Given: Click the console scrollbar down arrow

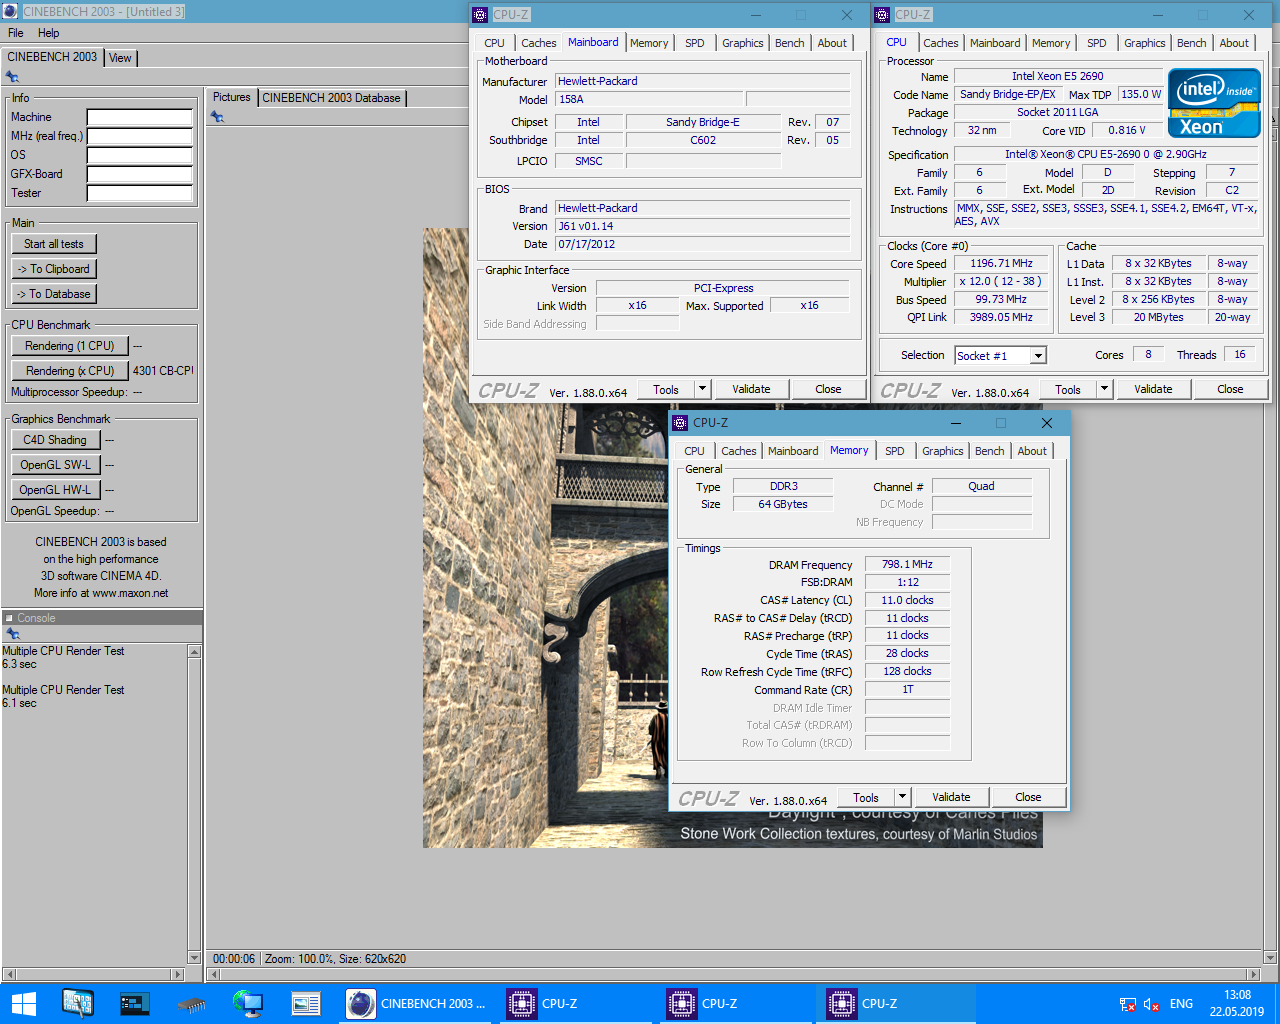Looking at the screenshot, I should (x=194, y=958).
